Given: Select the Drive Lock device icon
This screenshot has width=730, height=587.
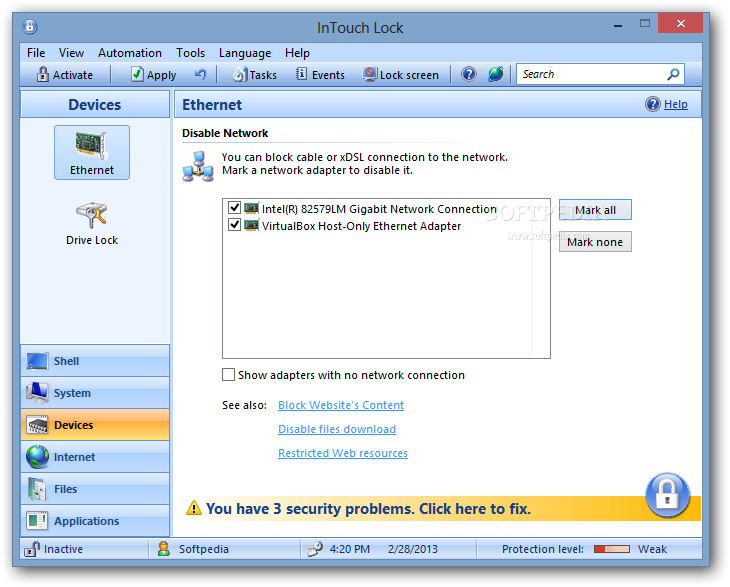Looking at the screenshot, I should (92, 224).
